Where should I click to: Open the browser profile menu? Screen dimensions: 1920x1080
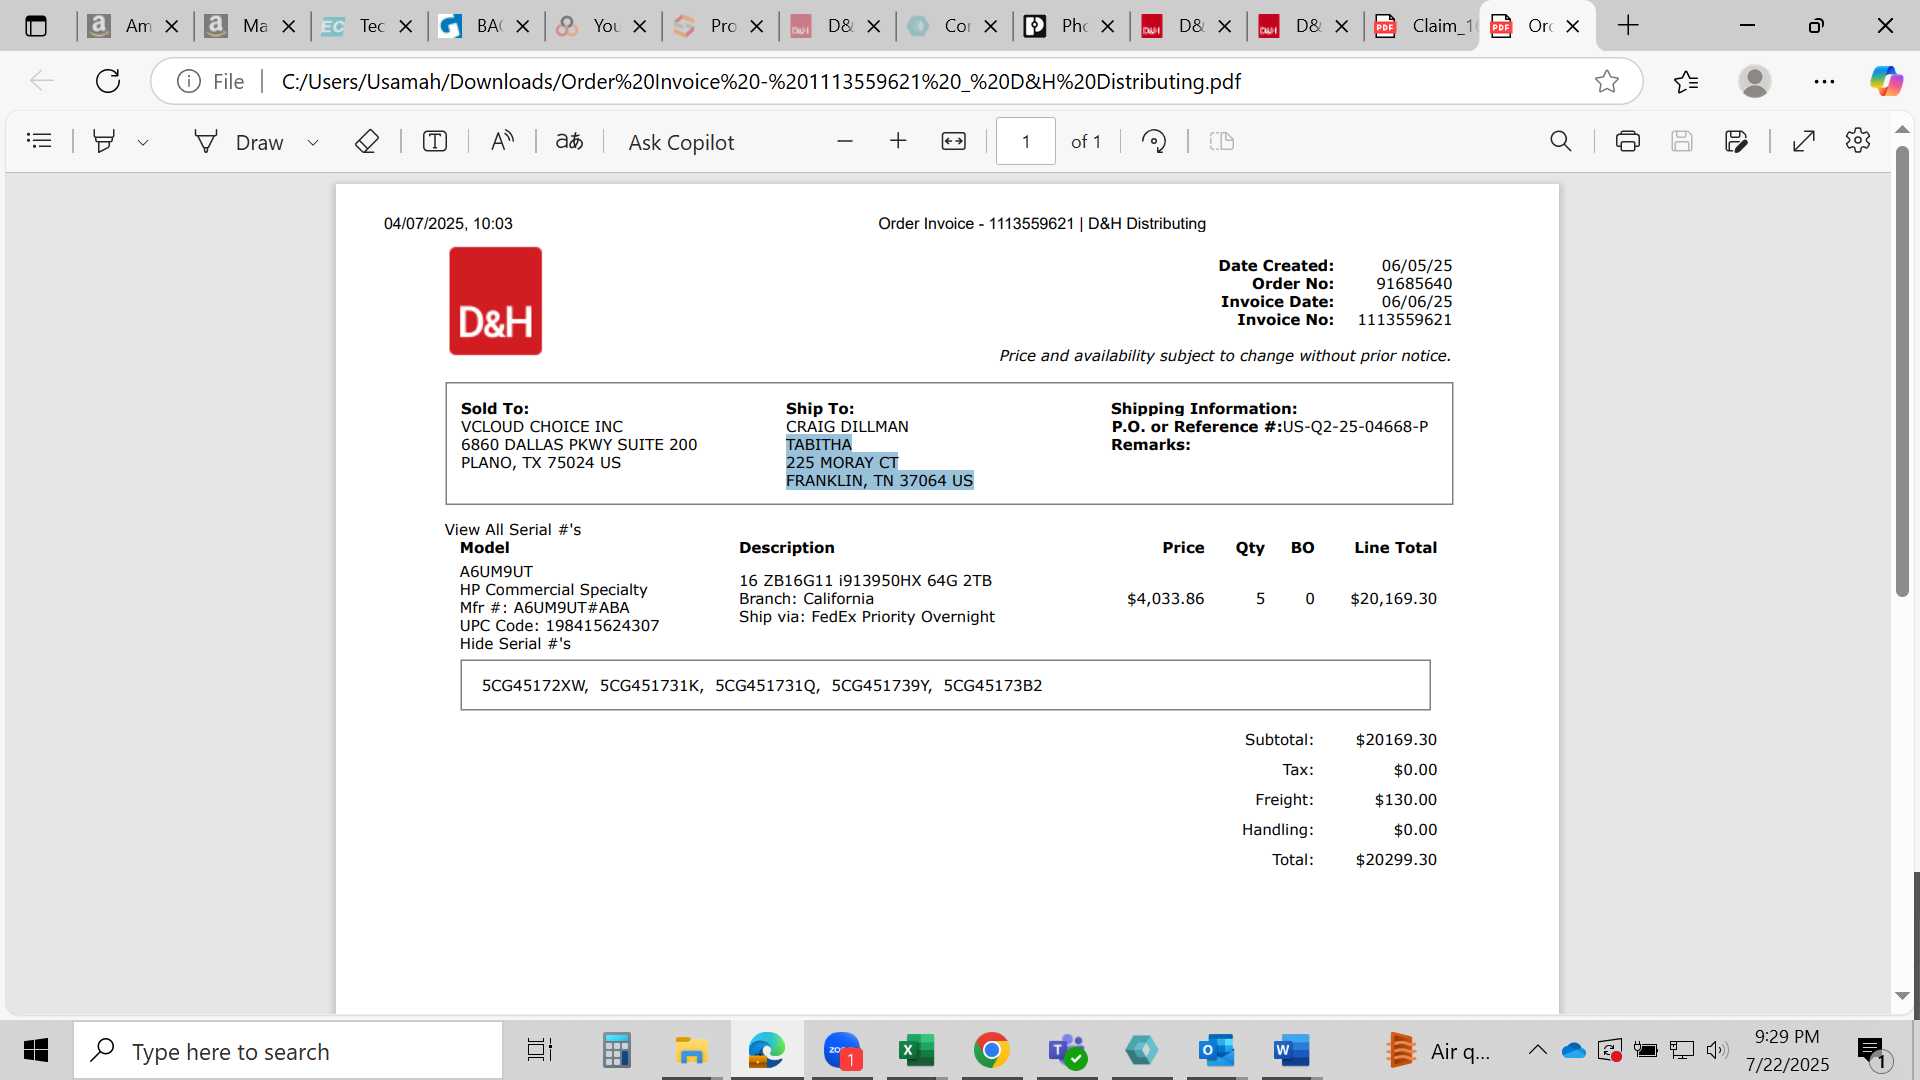click(1755, 81)
